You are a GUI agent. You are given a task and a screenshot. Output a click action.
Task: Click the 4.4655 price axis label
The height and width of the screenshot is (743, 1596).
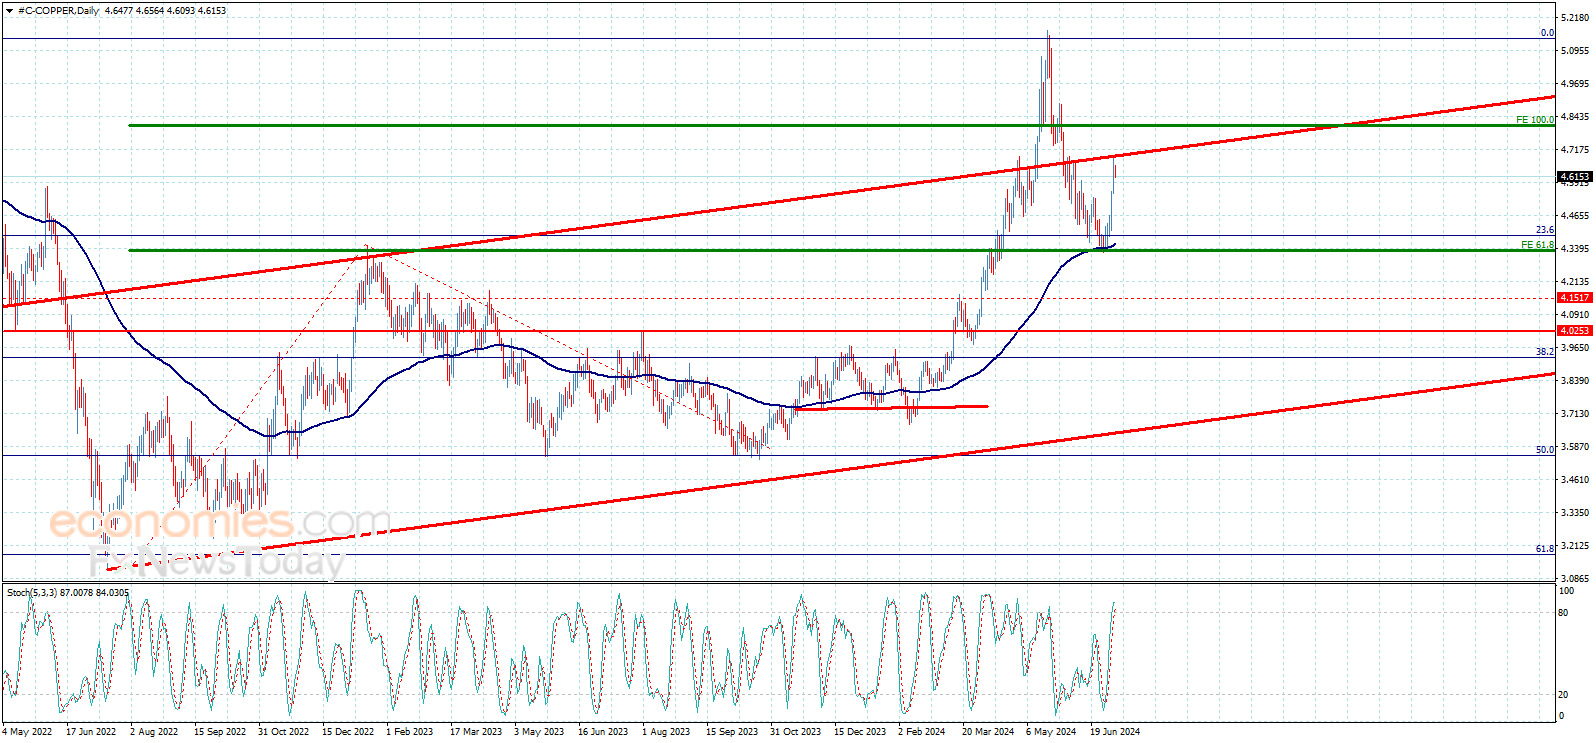[1576, 215]
